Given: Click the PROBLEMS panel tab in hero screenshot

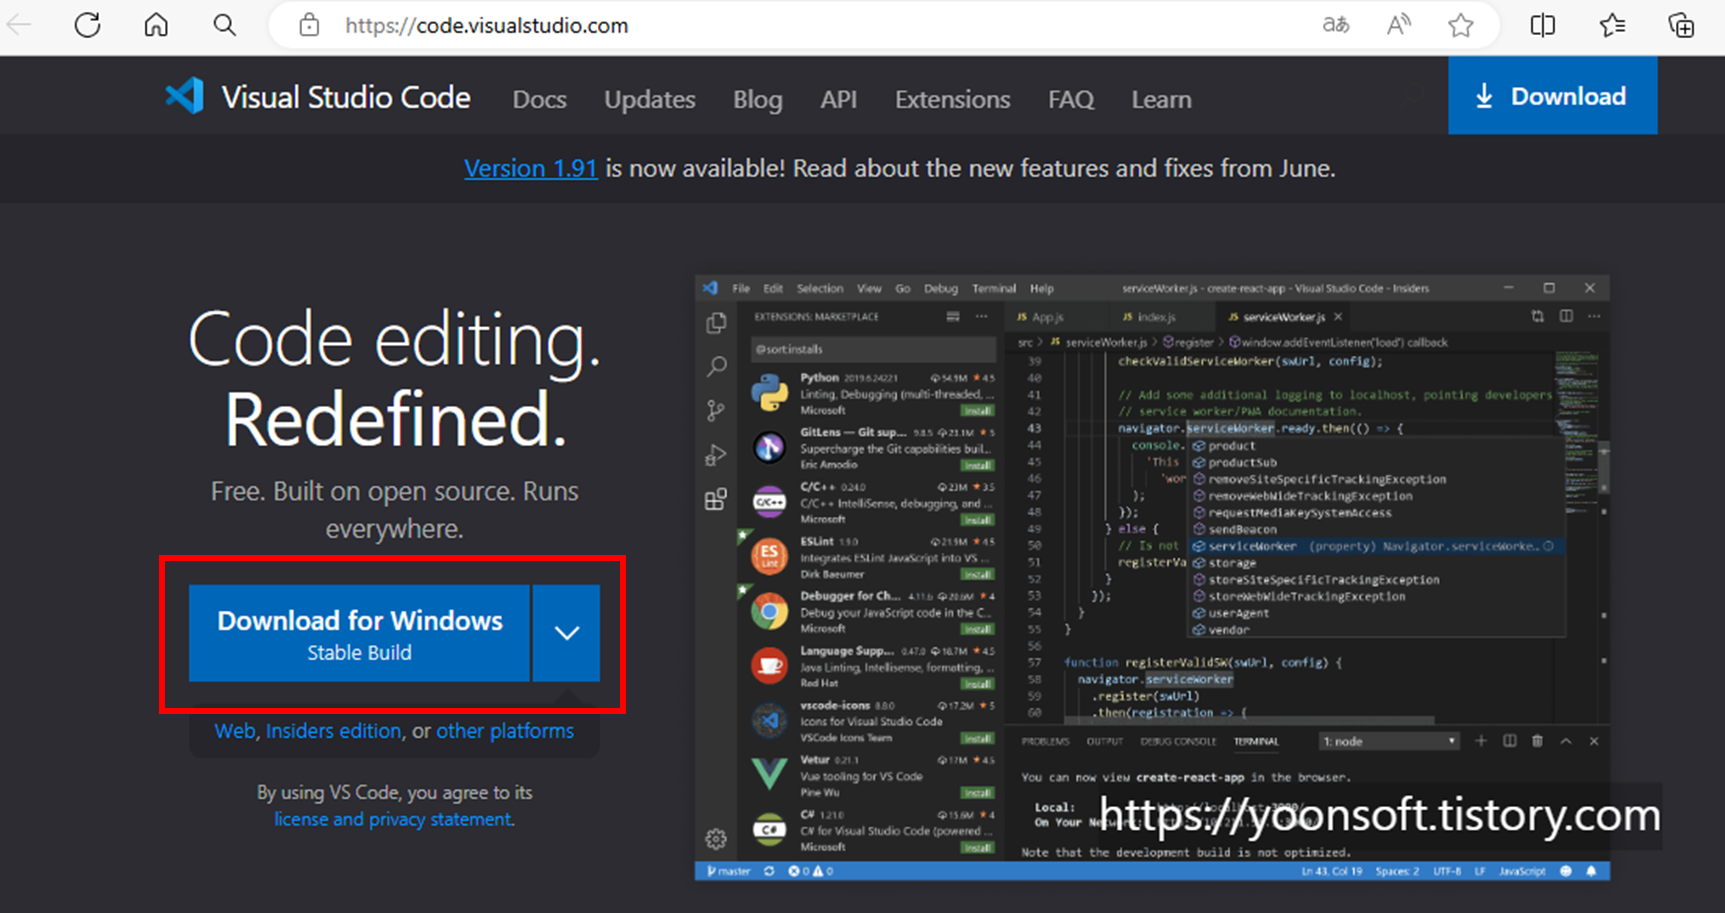Looking at the screenshot, I should [x=1045, y=741].
